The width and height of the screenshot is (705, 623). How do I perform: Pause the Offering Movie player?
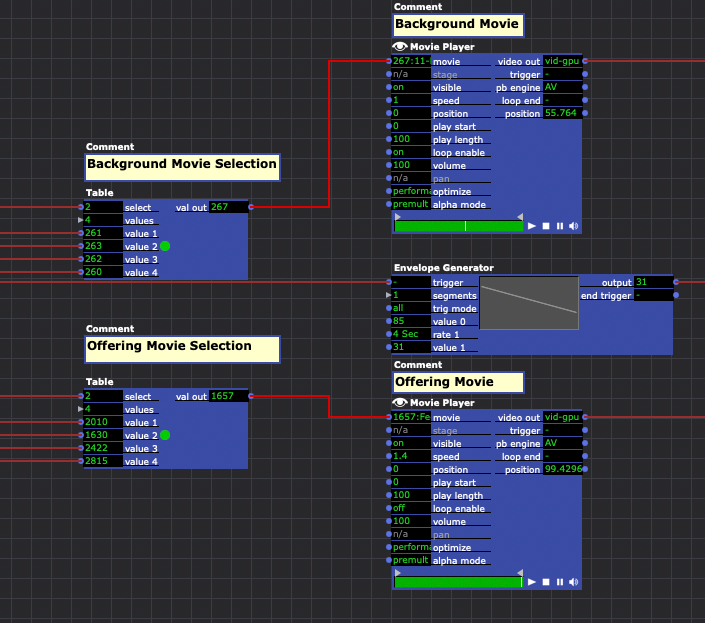[559, 582]
